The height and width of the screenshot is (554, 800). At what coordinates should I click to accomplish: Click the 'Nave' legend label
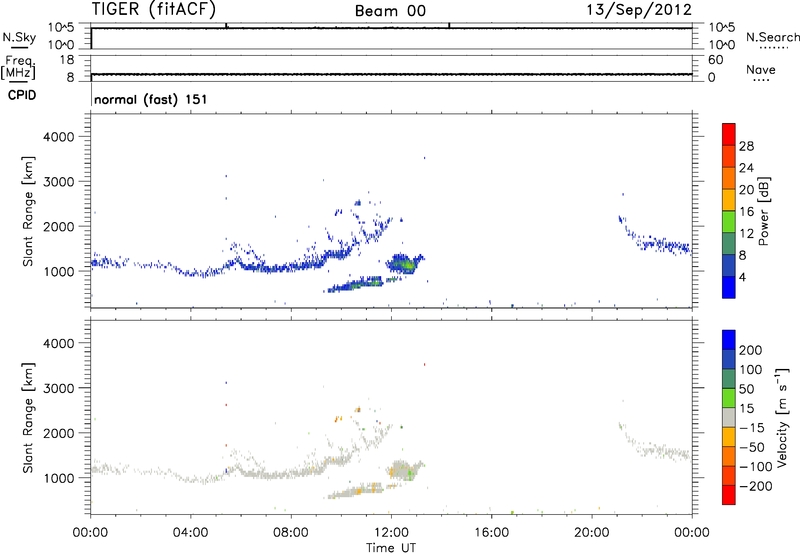tap(761, 69)
